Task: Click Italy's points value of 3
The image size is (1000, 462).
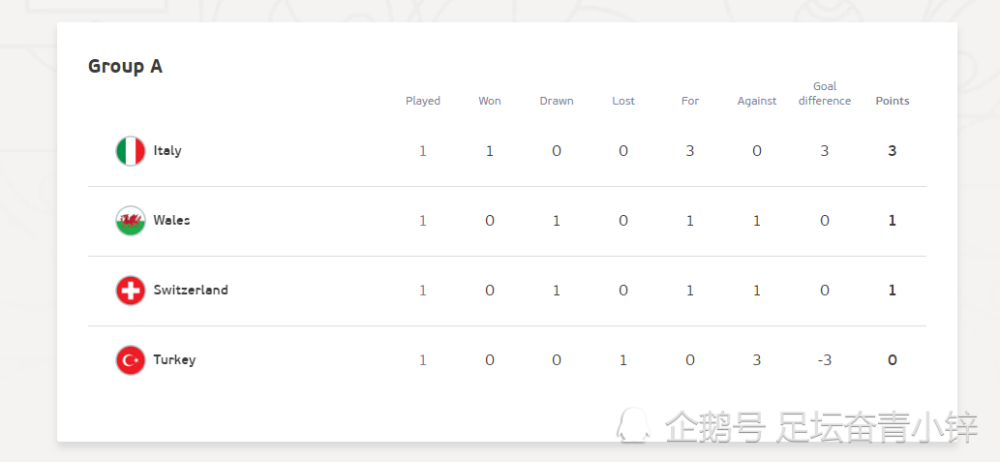Action: click(x=892, y=151)
